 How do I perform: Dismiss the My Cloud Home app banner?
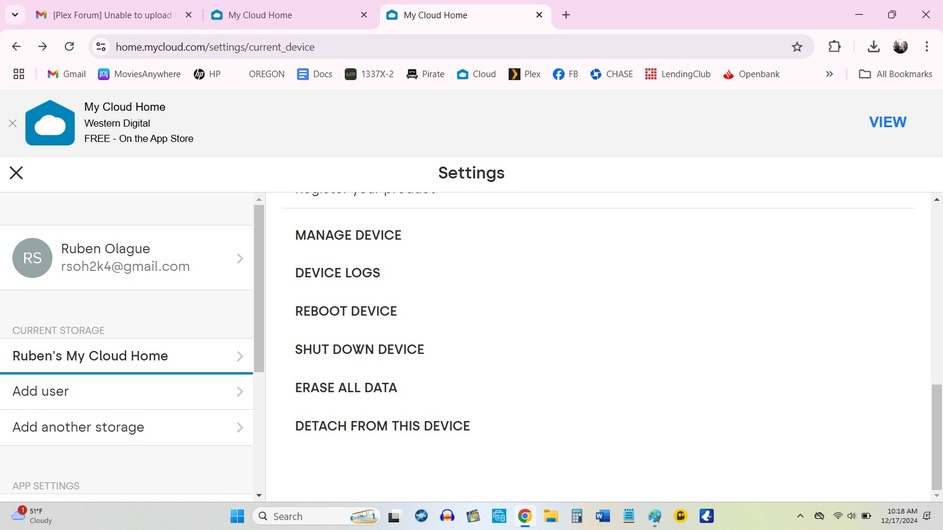coord(13,123)
